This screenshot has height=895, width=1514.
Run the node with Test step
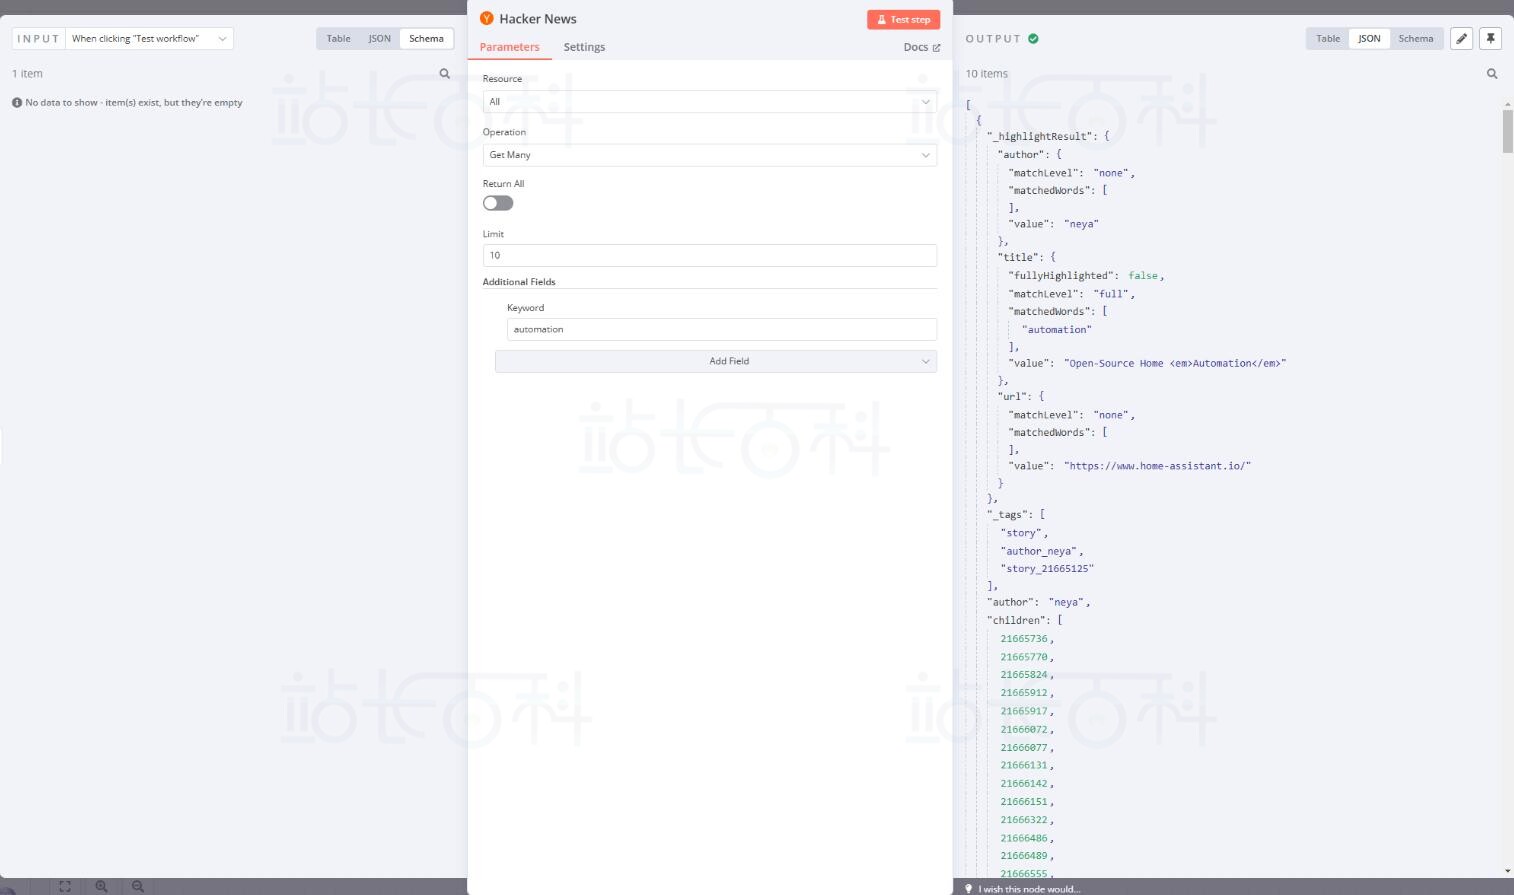903,19
